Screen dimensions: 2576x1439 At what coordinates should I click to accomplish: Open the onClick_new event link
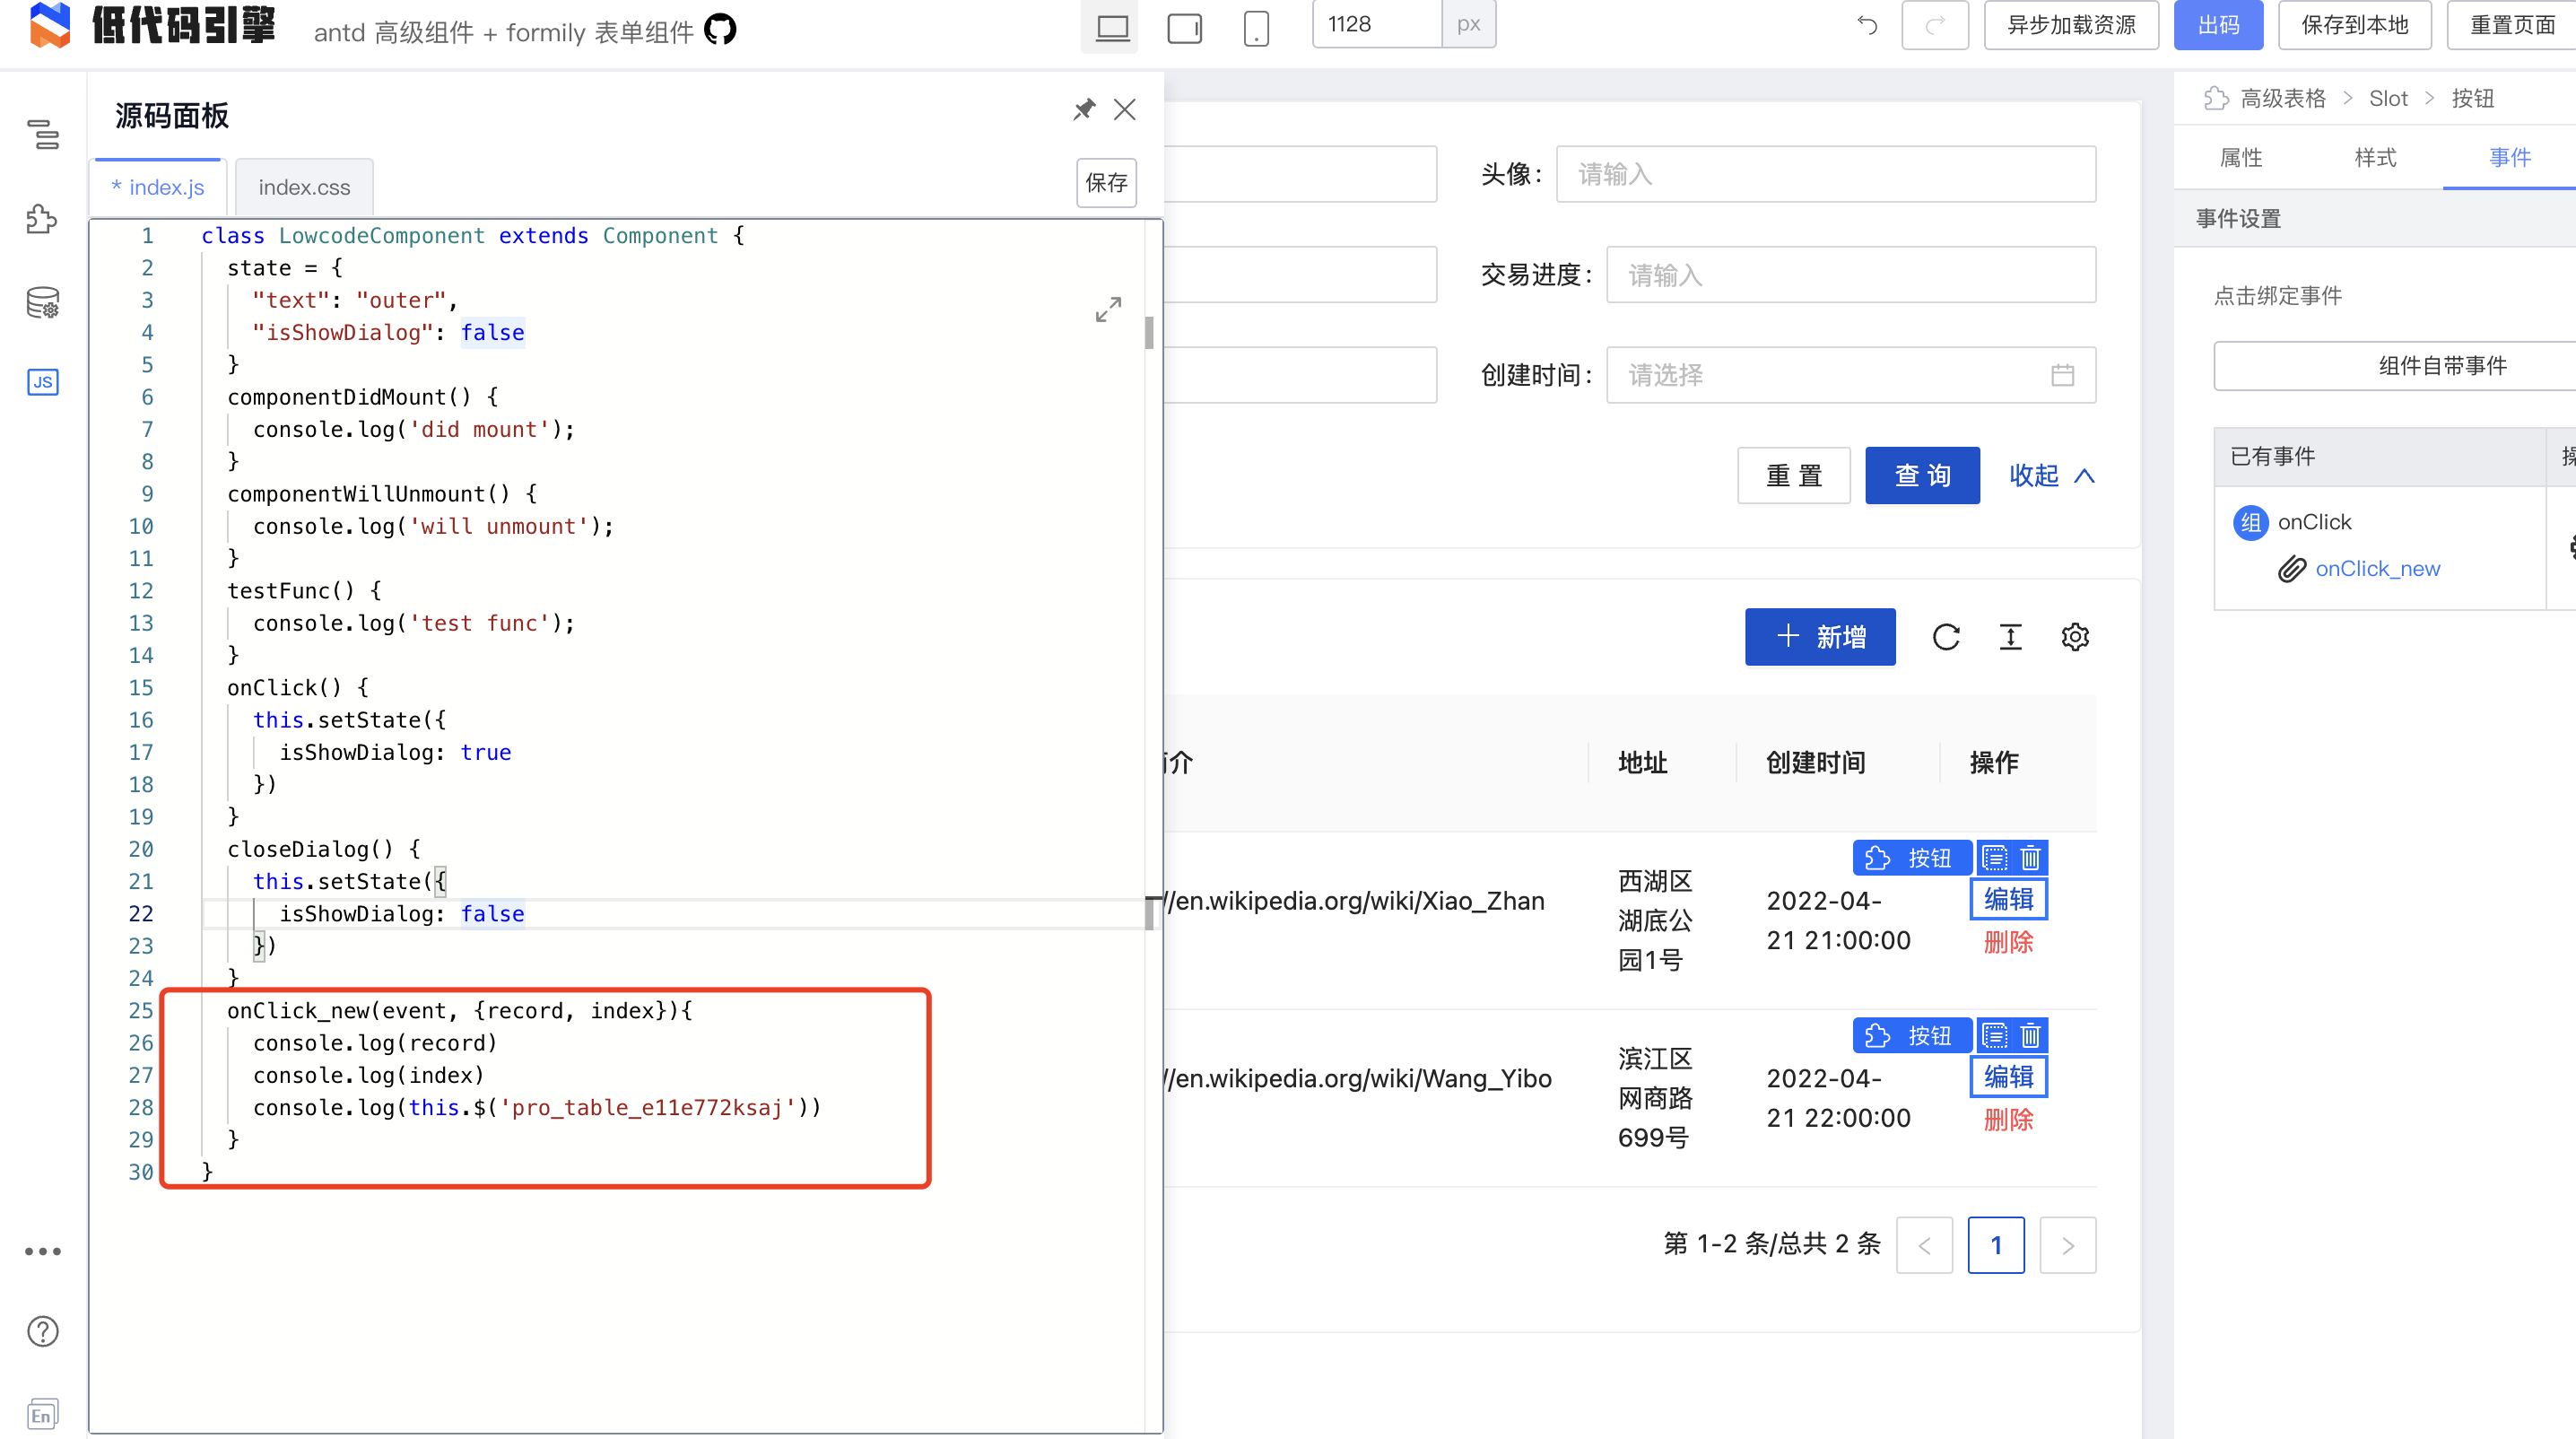(x=2377, y=569)
